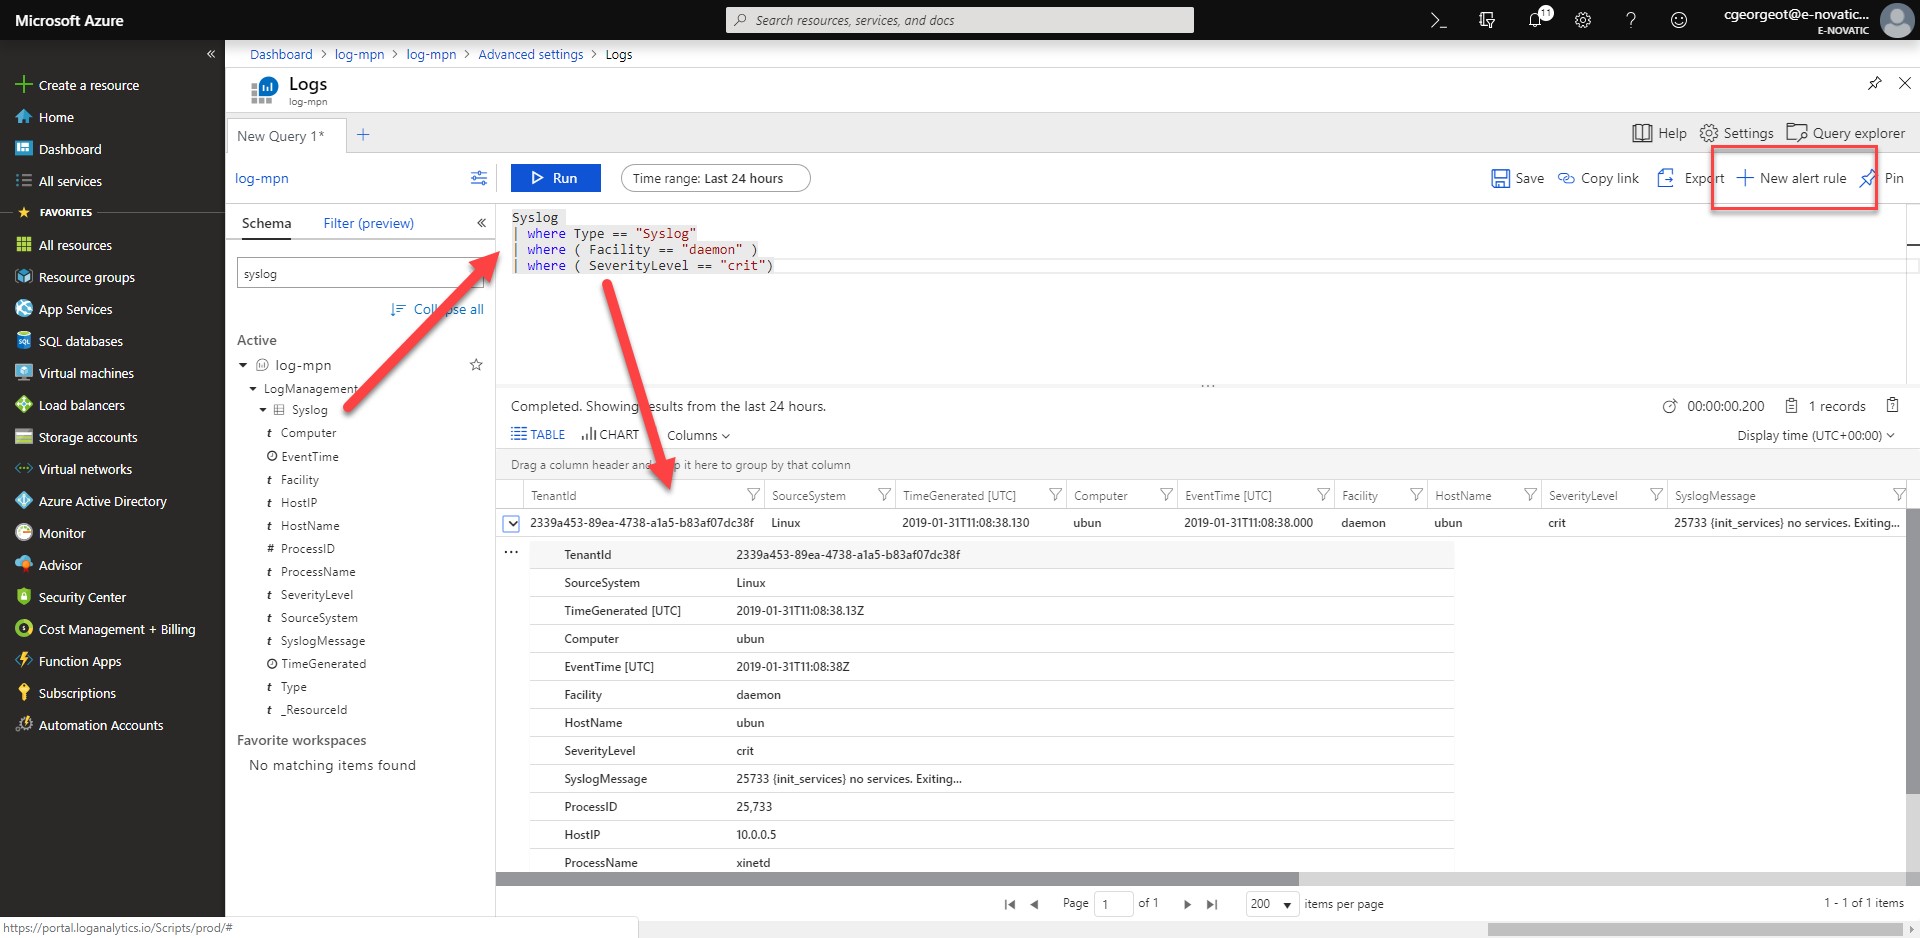Click Collapse all in schema

coord(437,309)
